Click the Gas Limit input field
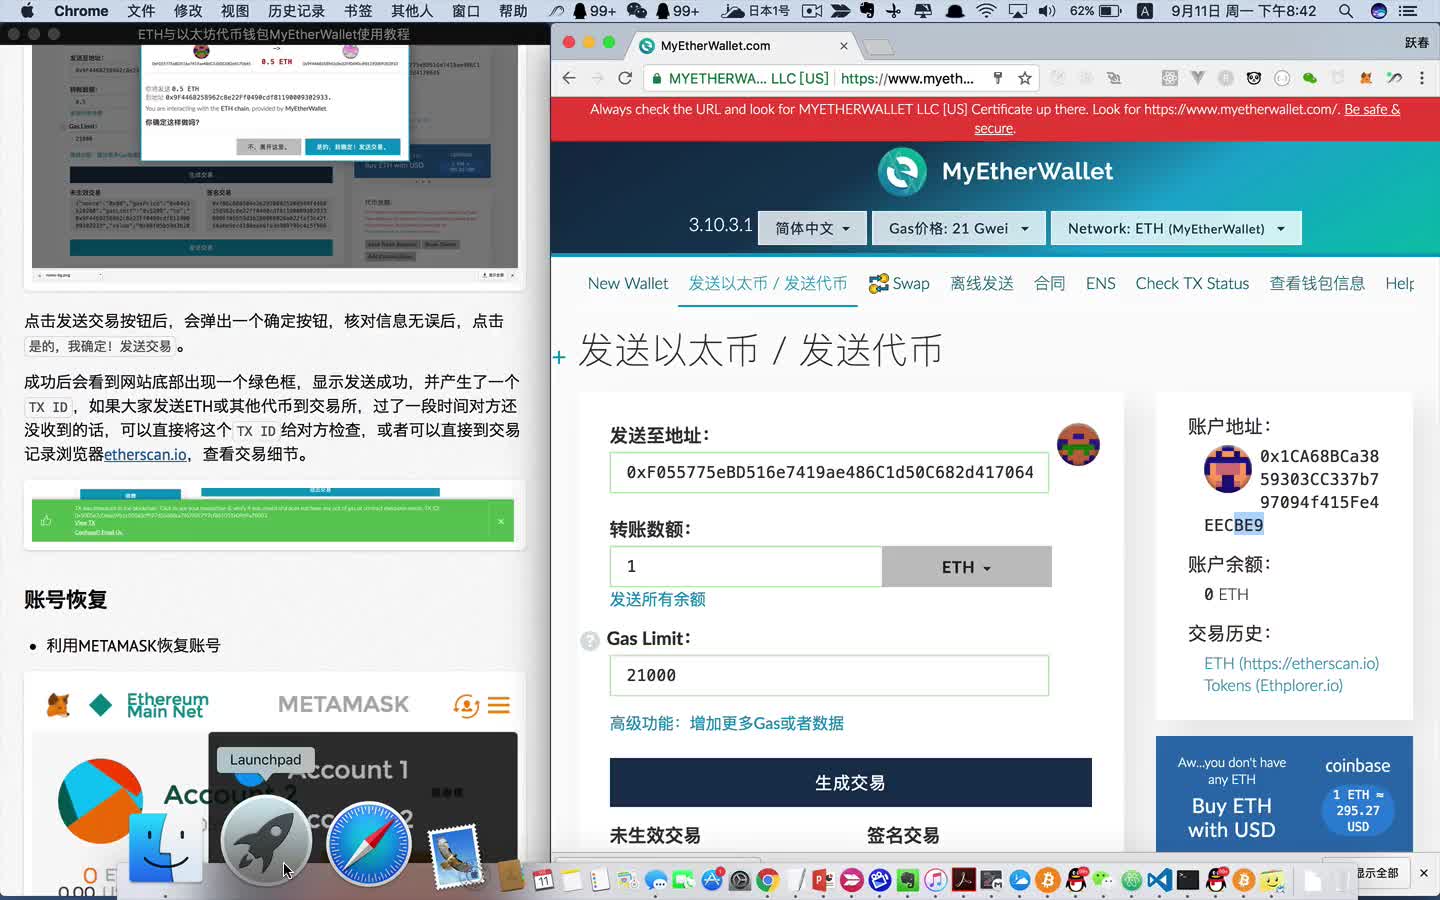 click(x=829, y=676)
